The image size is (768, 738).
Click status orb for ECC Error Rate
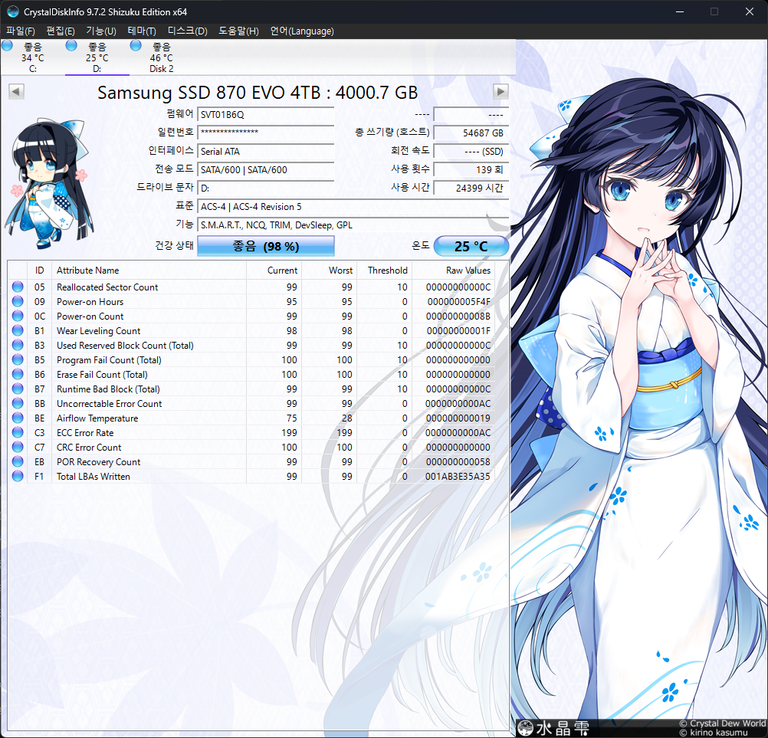tap(18, 432)
